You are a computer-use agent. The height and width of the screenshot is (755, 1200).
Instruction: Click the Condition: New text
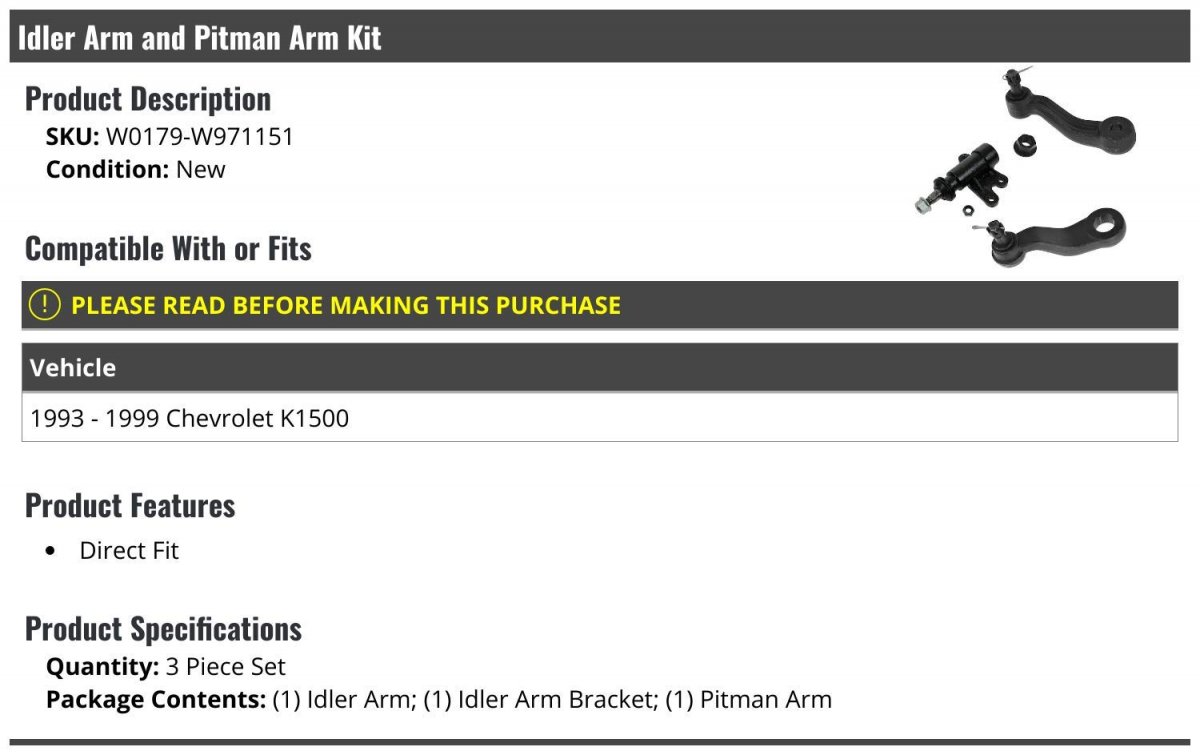[136, 169]
